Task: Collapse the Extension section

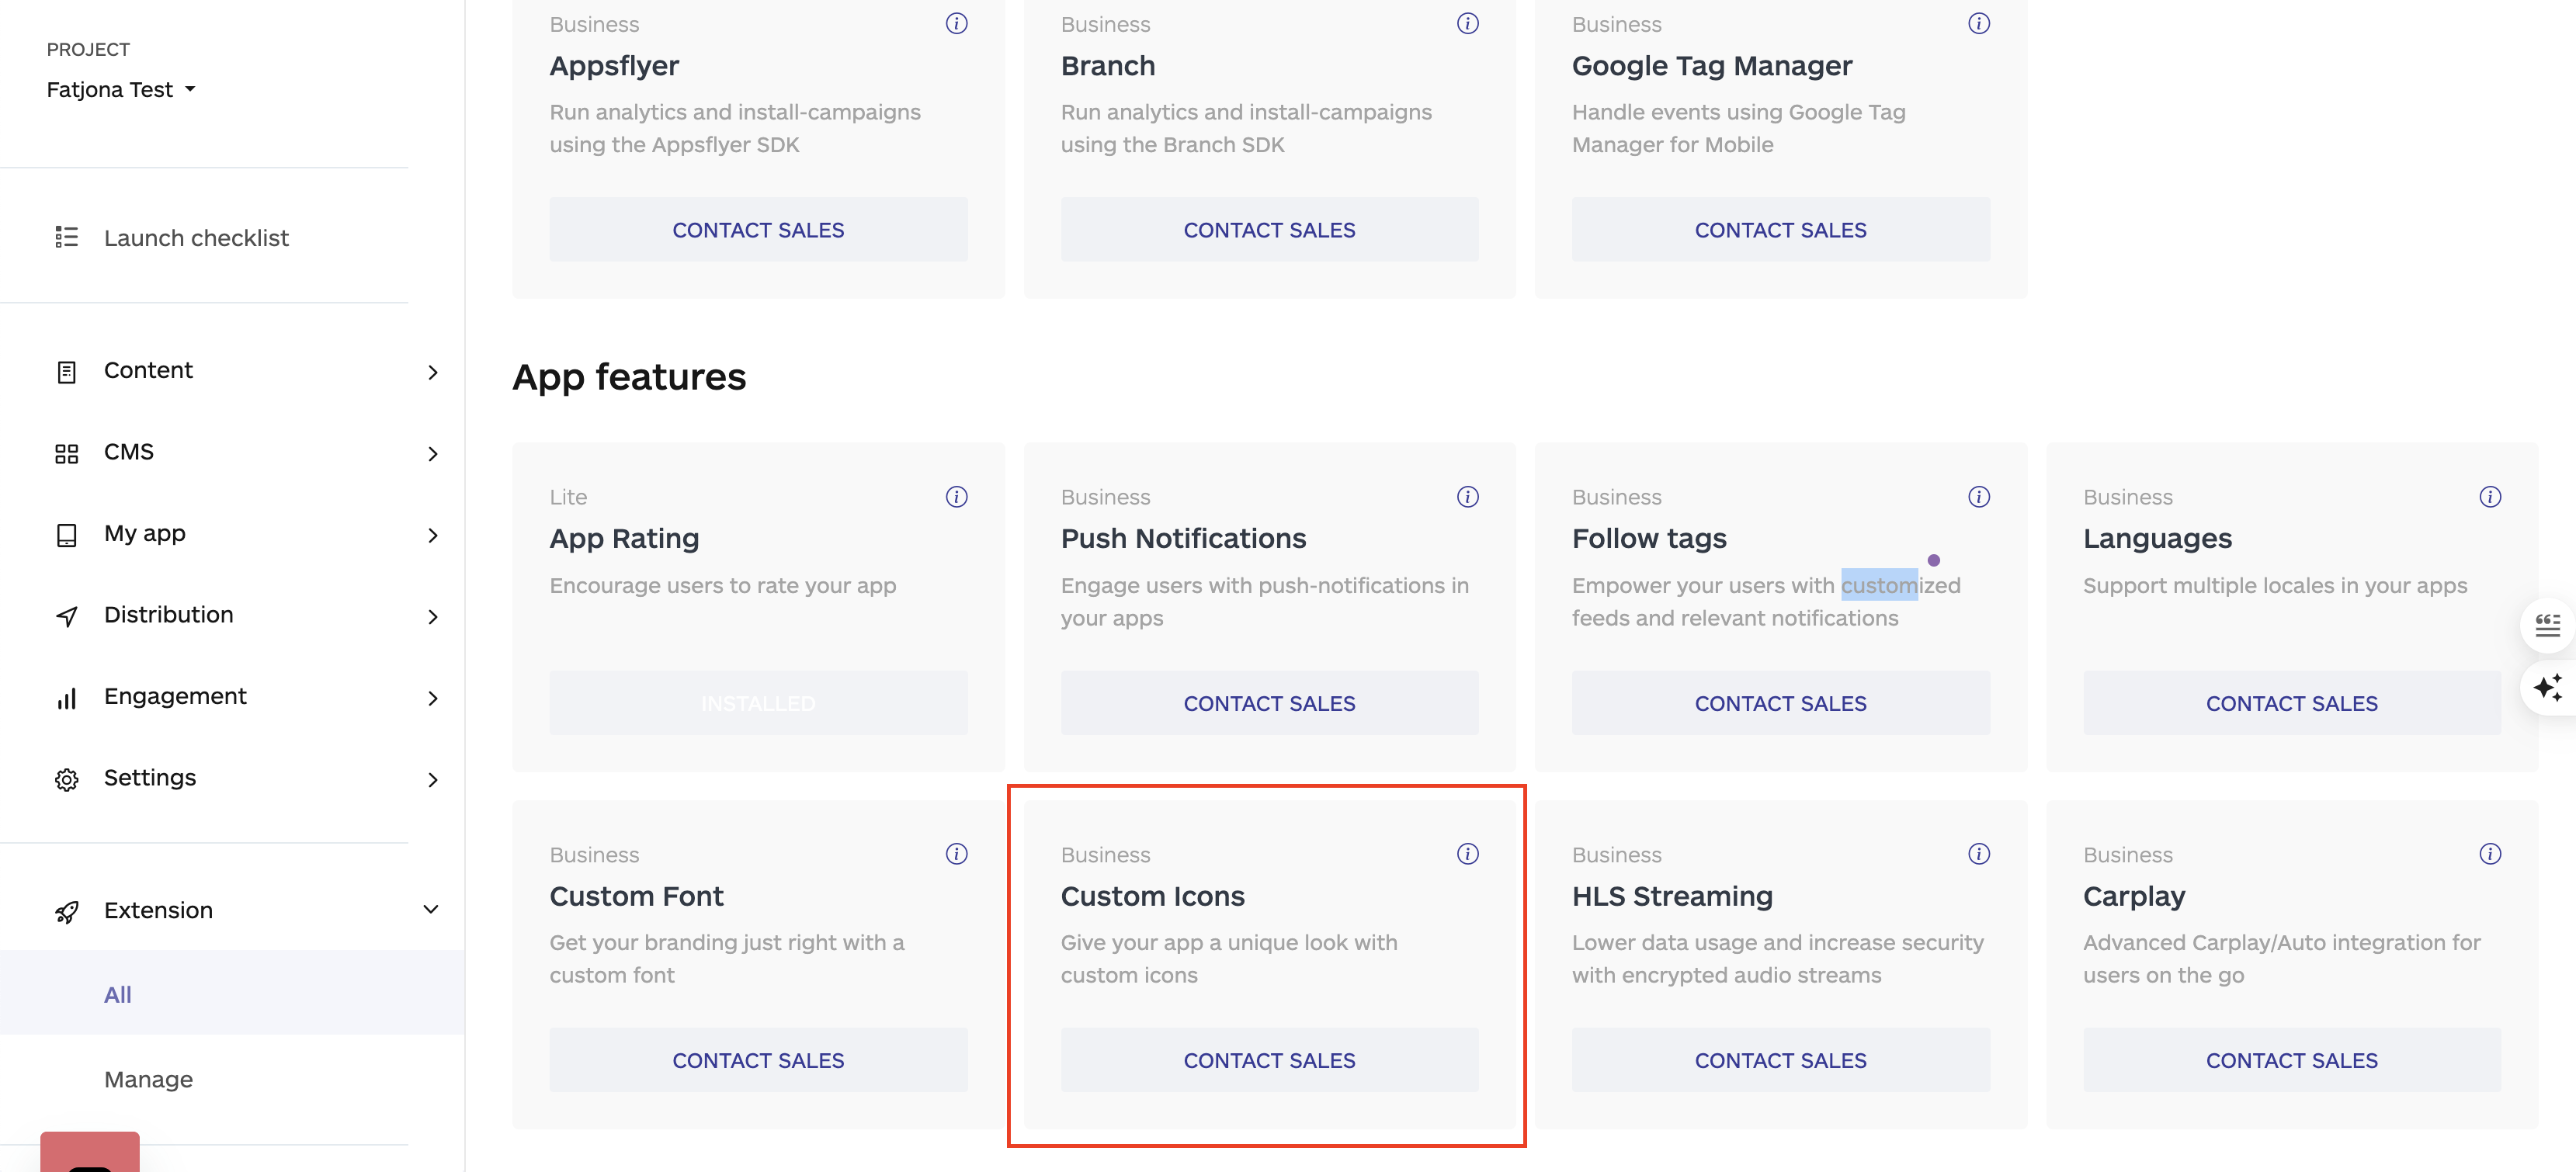Action: (430, 910)
